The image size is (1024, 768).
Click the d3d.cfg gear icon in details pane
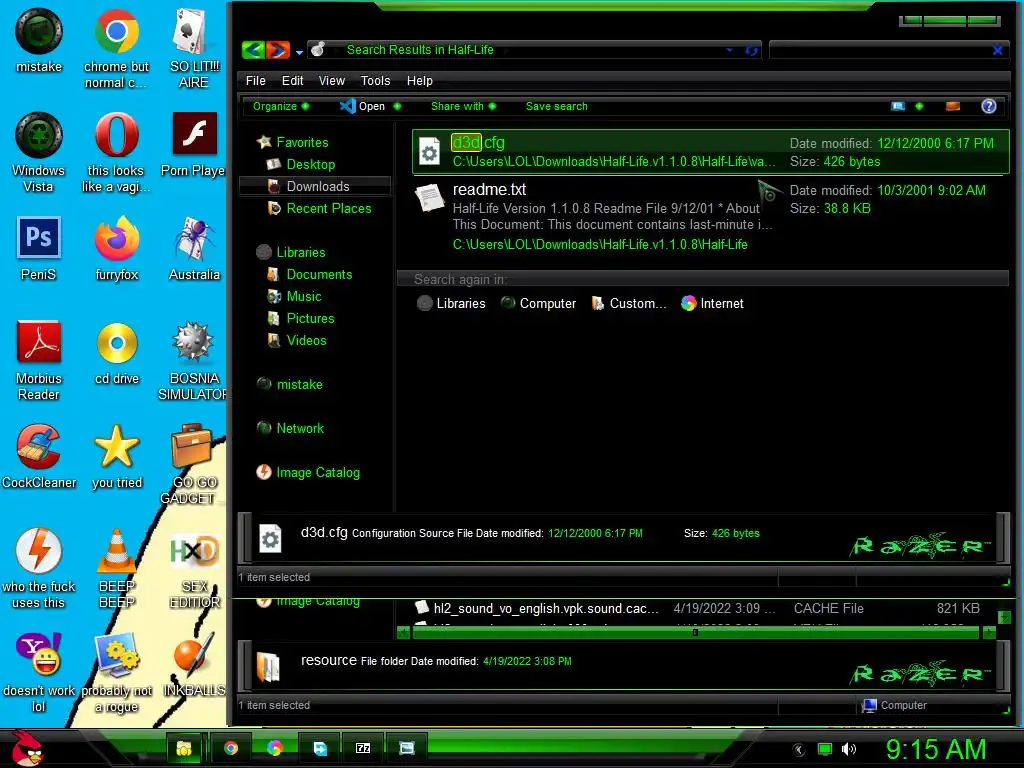tap(270, 539)
